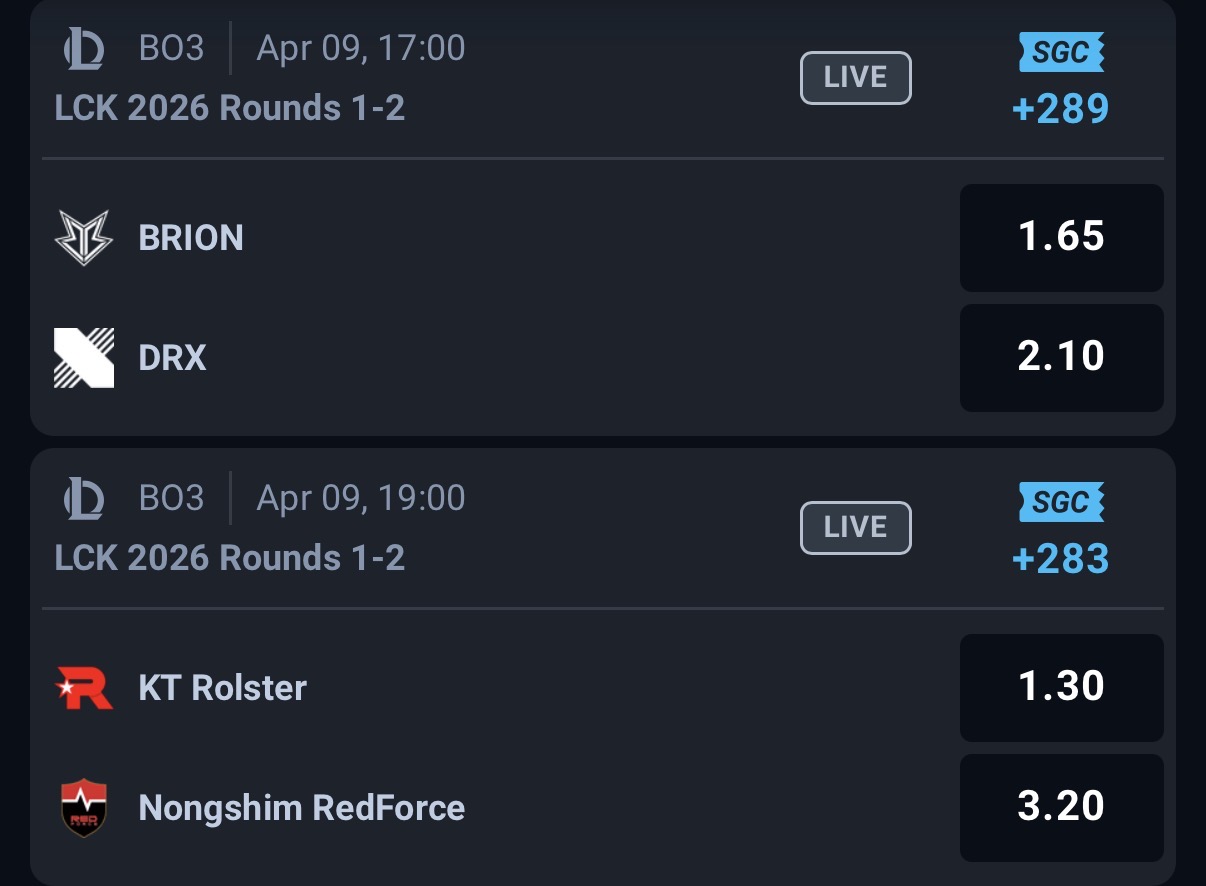Select DRX odds 2.10

point(1061,357)
